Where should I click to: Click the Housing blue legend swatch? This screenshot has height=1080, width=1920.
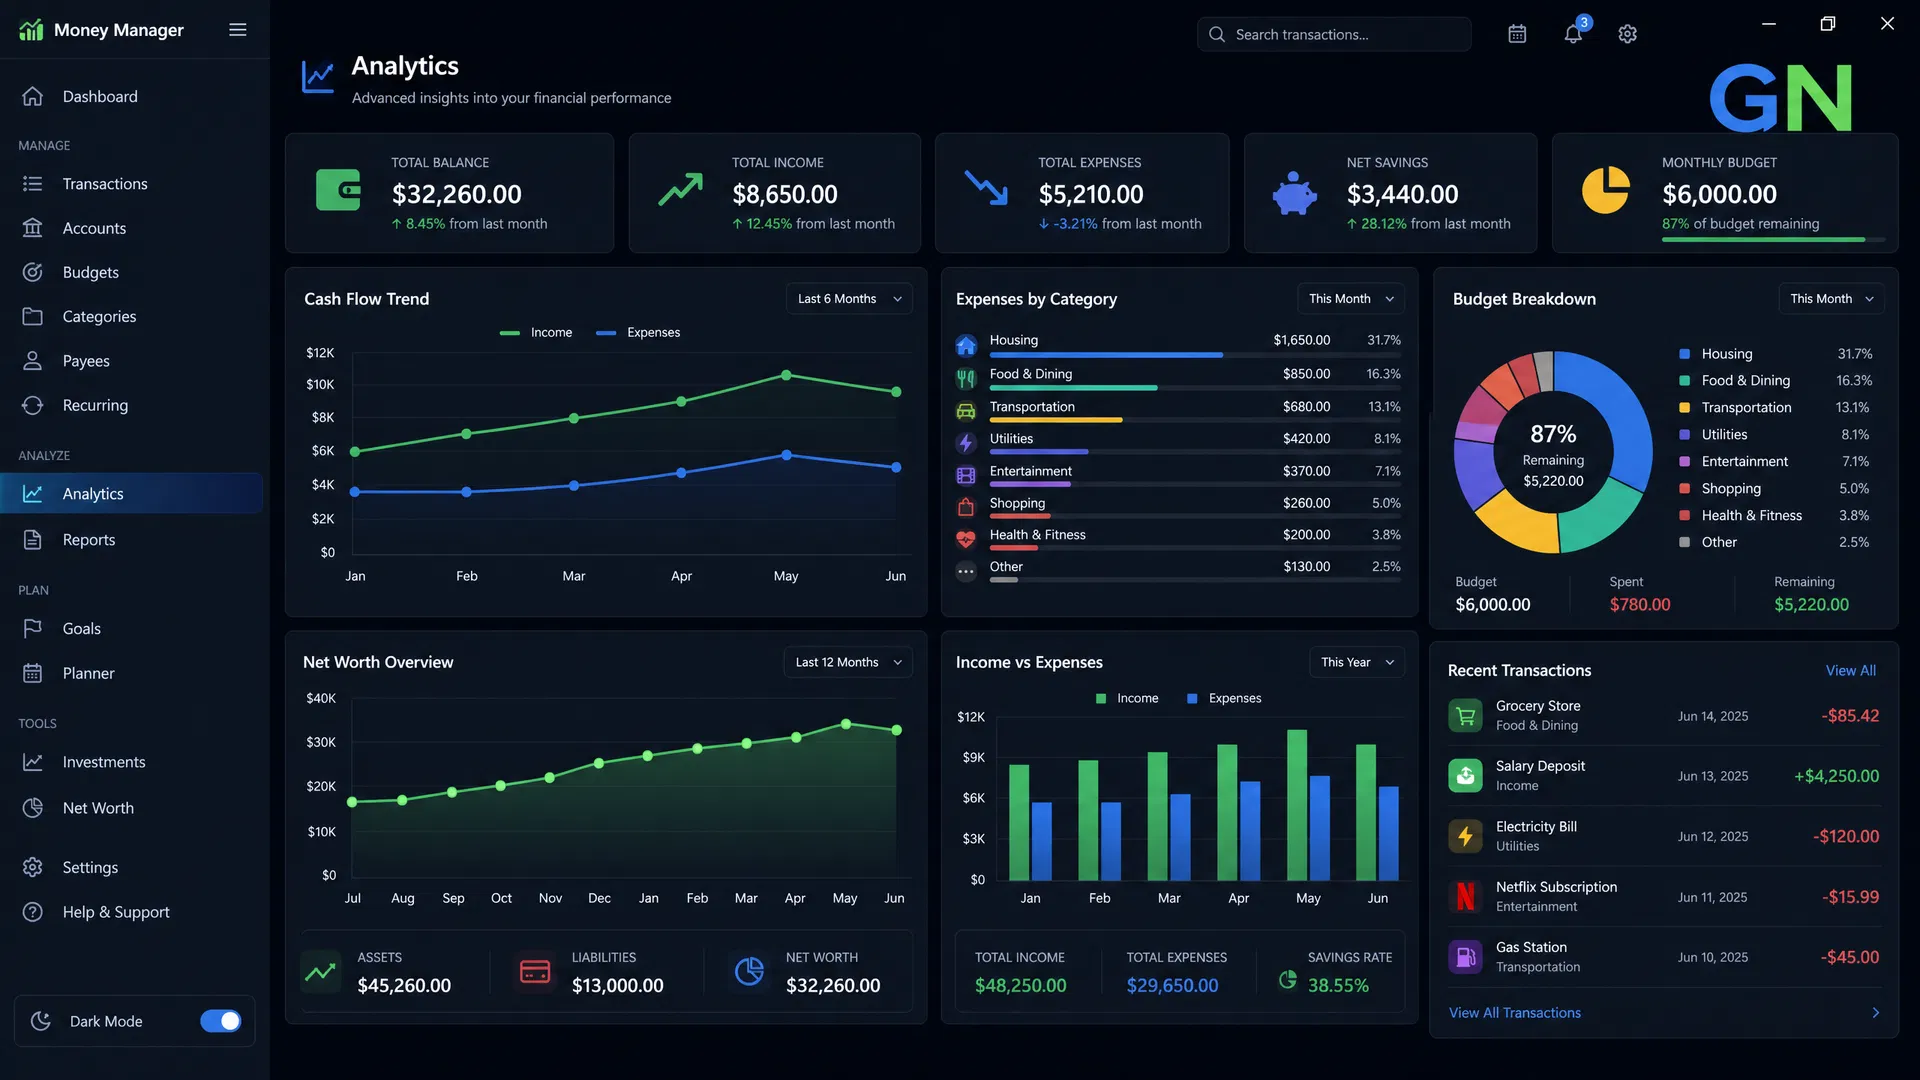1684,354
